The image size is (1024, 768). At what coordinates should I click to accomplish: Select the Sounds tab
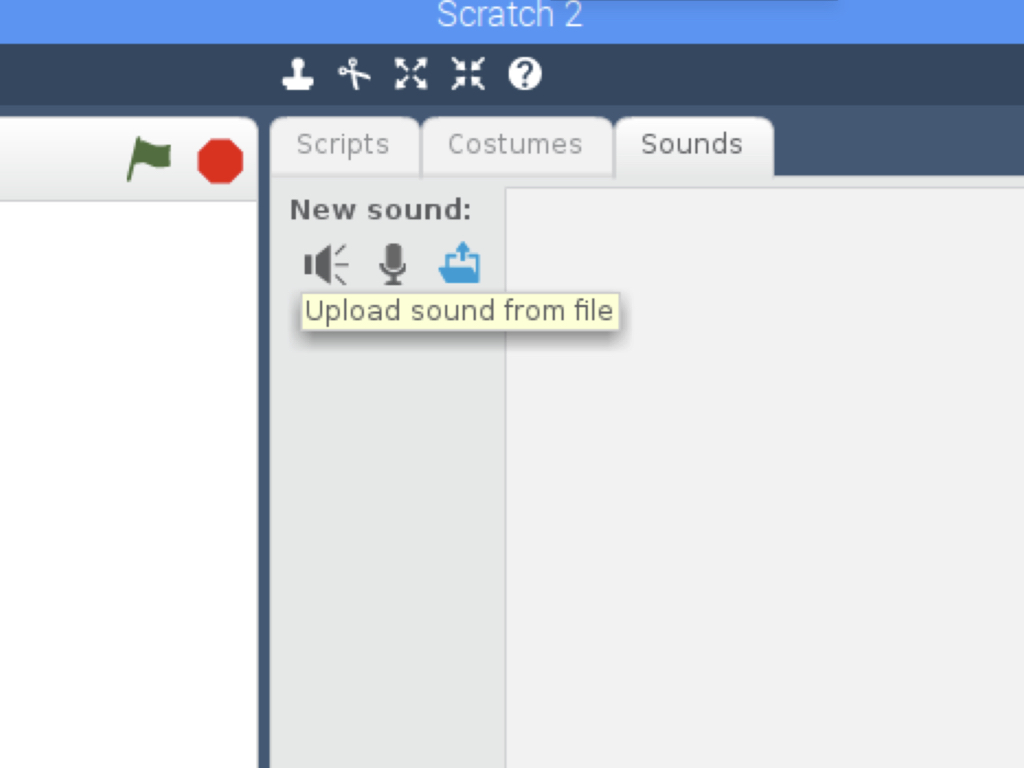[x=693, y=145]
